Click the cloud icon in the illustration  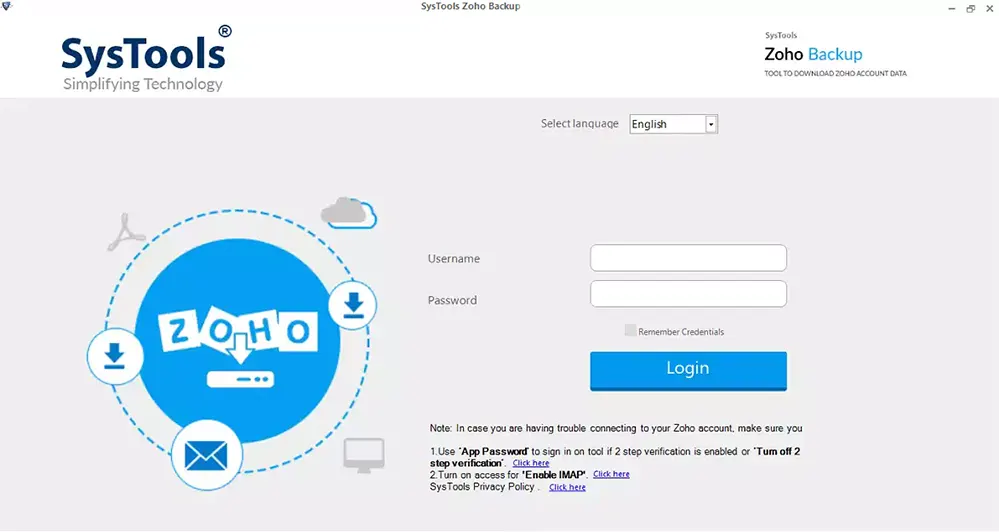tap(349, 213)
